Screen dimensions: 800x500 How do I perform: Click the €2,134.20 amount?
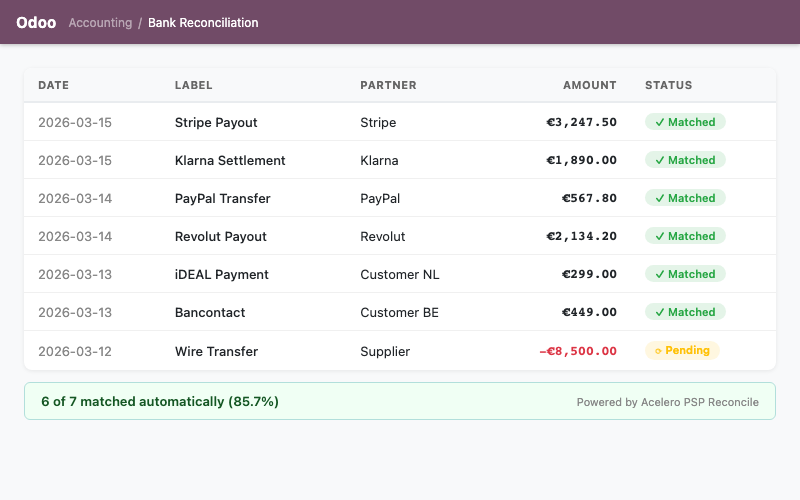tap(582, 236)
